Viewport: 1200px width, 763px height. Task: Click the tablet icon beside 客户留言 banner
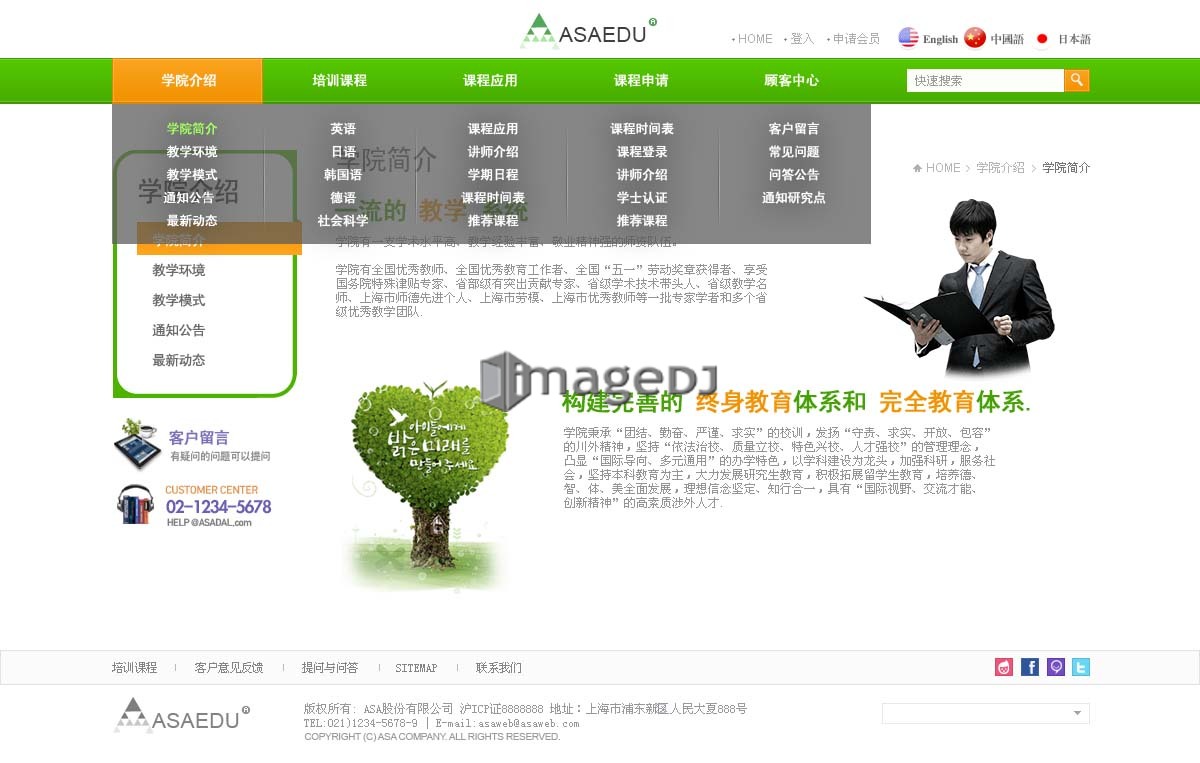point(137,444)
